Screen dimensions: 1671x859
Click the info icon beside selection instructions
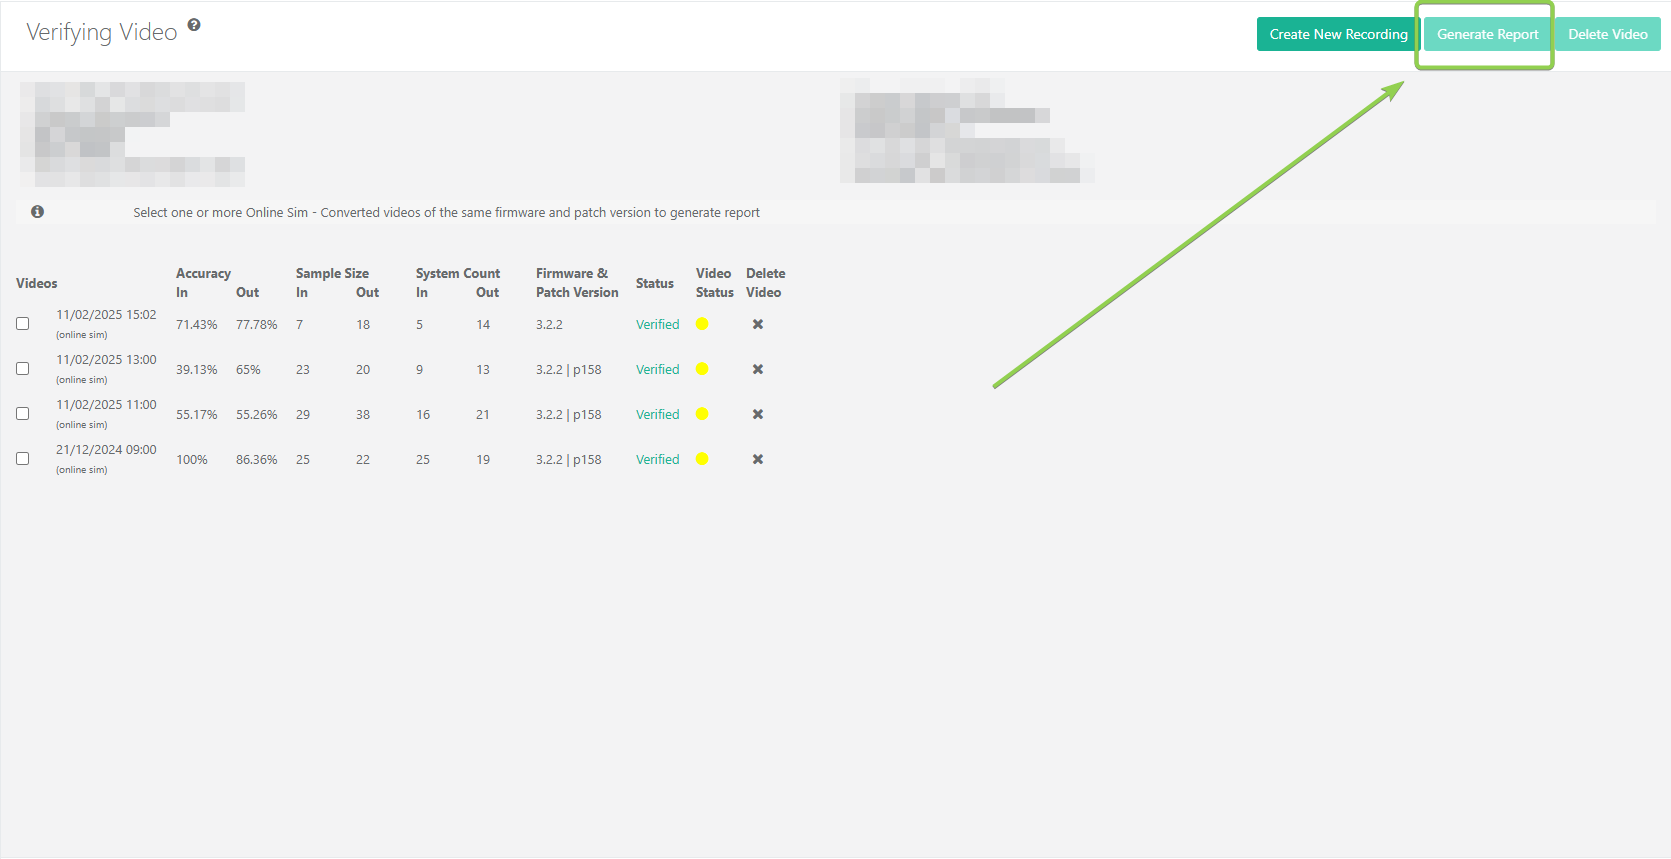(x=37, y=212)
